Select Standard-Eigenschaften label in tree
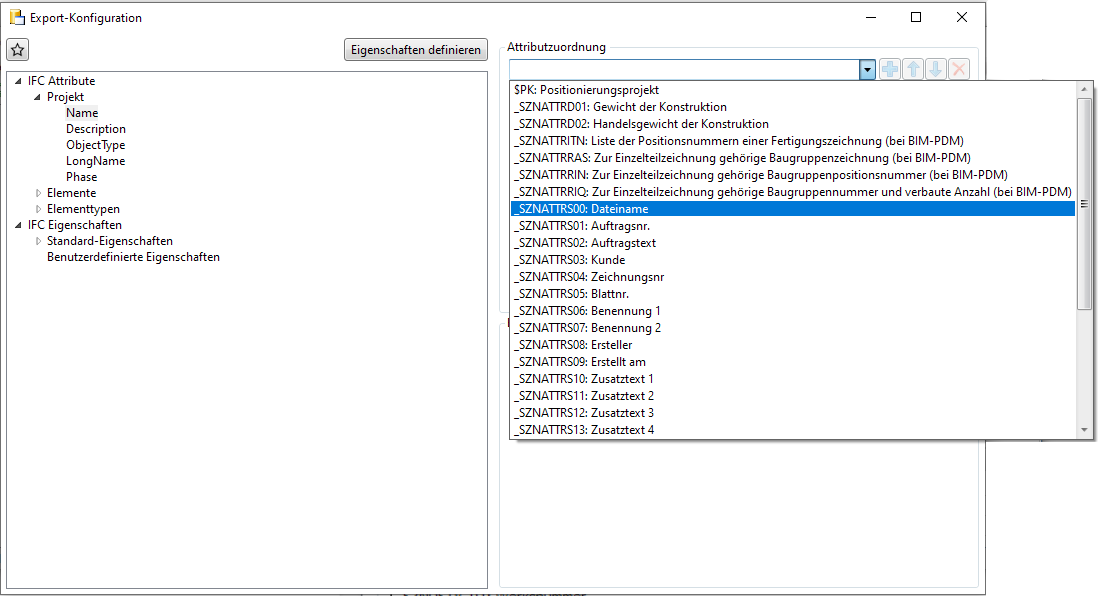 click(x=110, y=241)
